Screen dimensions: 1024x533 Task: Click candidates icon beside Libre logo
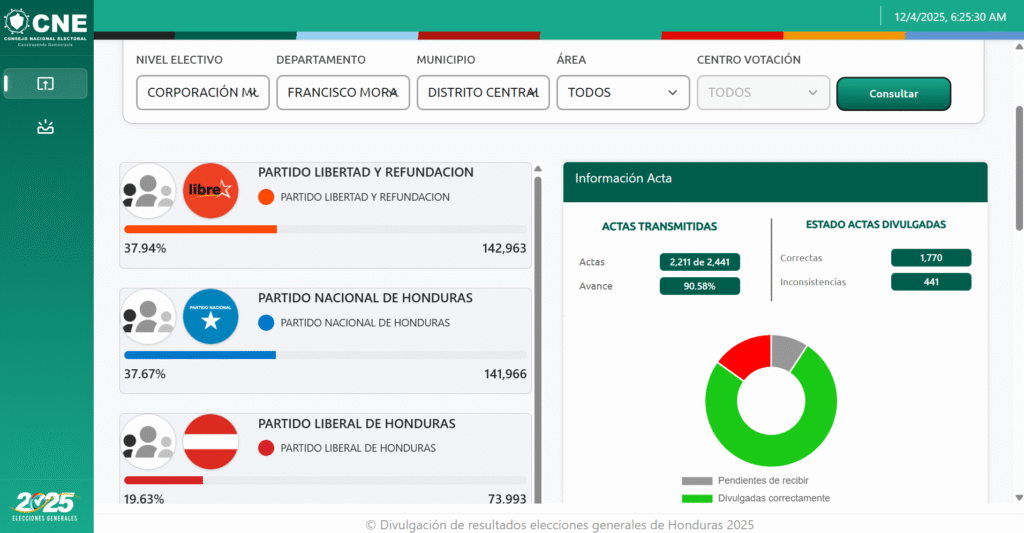pyautogui.click(x=148, y=191)
